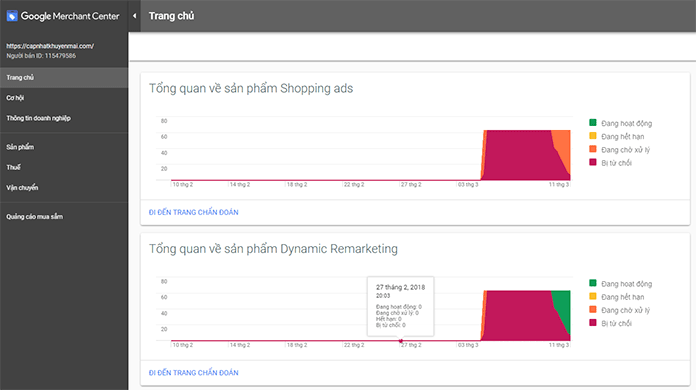
Task: Click the Tổng quan về sản phẩm Shopping ads heading
Action: (x=251, y=88)
